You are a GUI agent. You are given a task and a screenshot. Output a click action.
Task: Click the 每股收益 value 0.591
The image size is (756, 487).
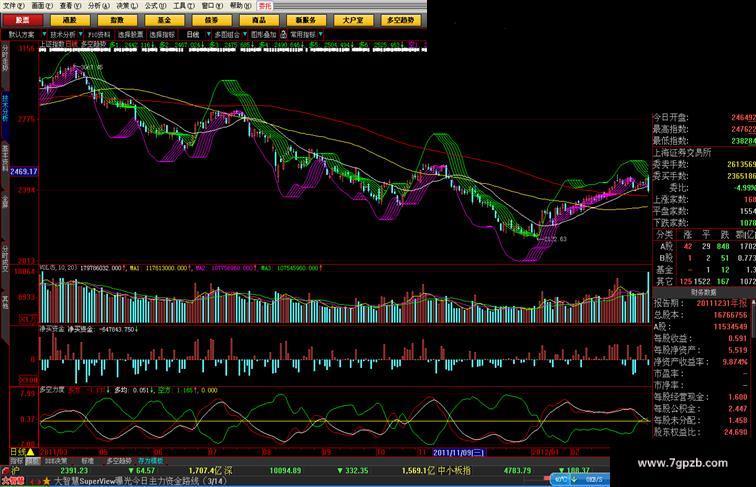tap(738, 338)
